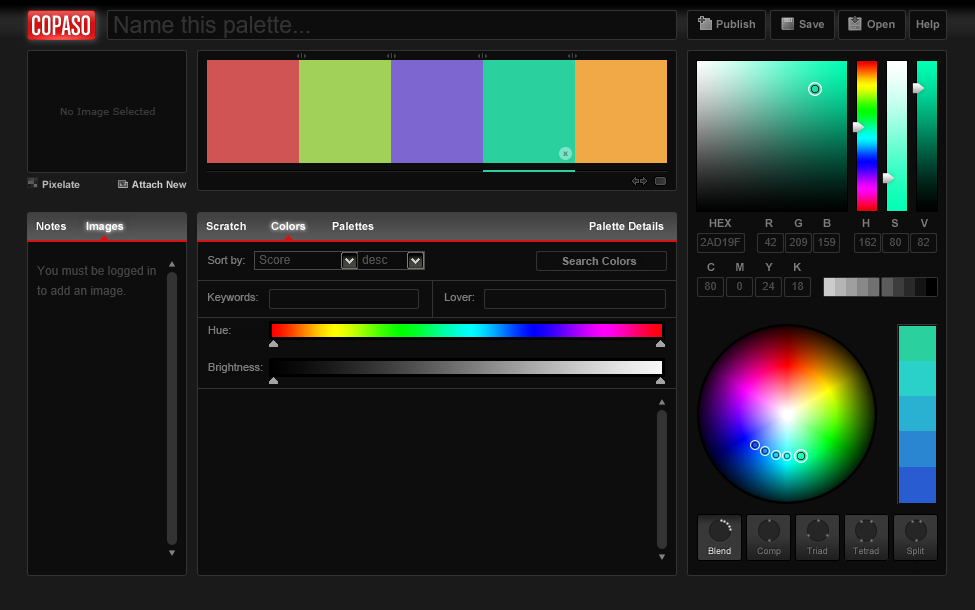Select the Split color scheme icon
The image size is (975, 610).
[x=914, y=537]
